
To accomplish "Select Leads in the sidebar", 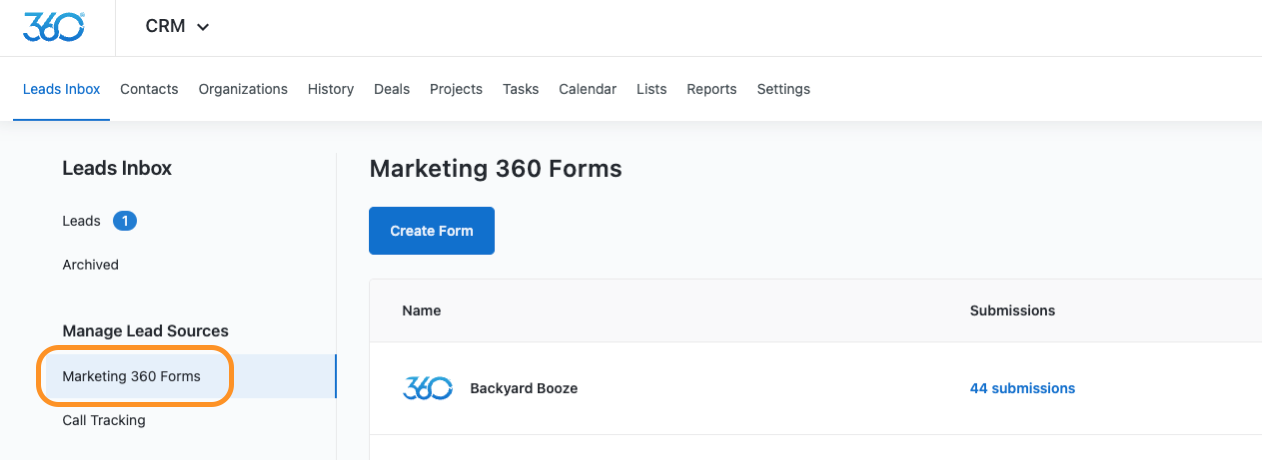I will click(x=82, y=221).
